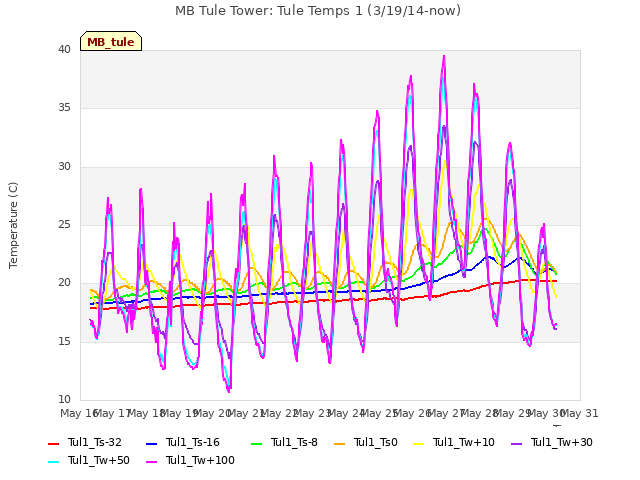
Task: Click the May 26 x-axis label
Action: tap(413, 413)
